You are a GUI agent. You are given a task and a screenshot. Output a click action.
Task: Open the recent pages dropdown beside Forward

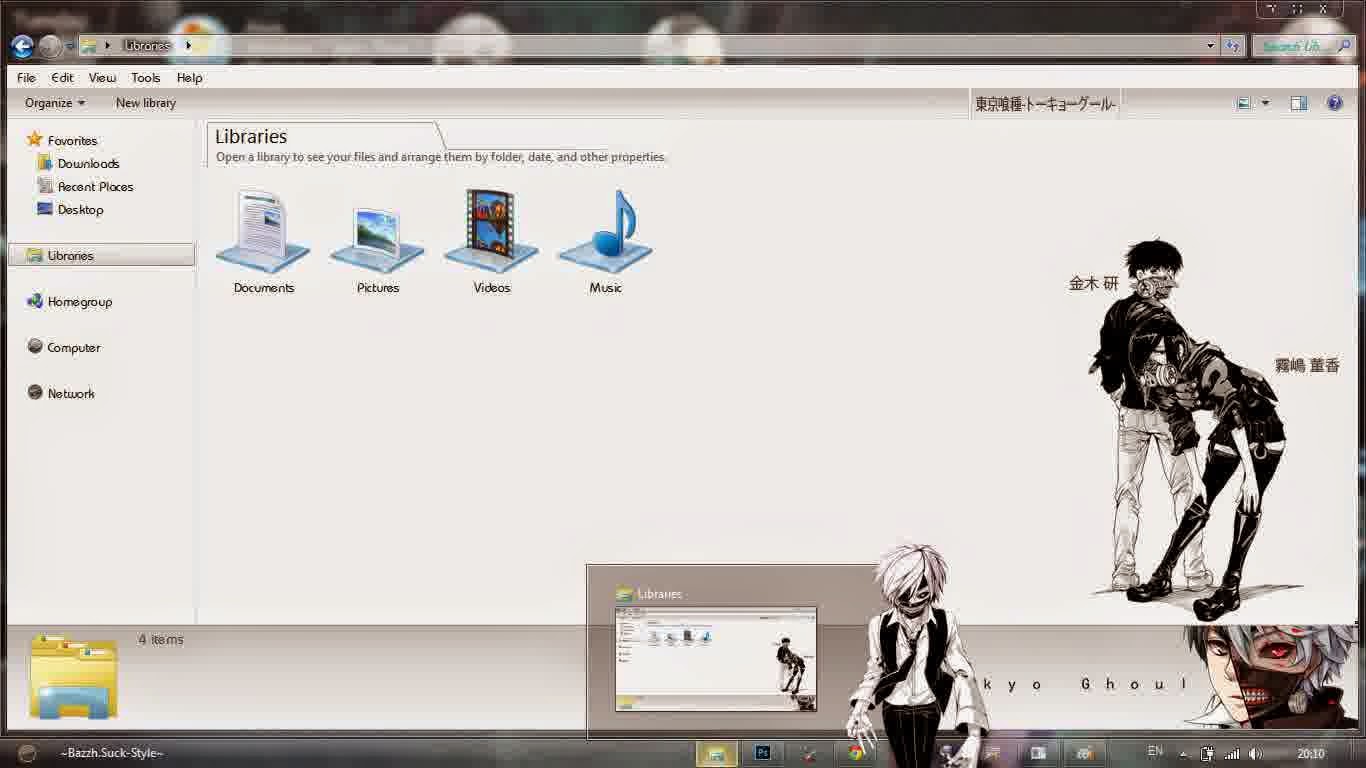pos(70,46)
